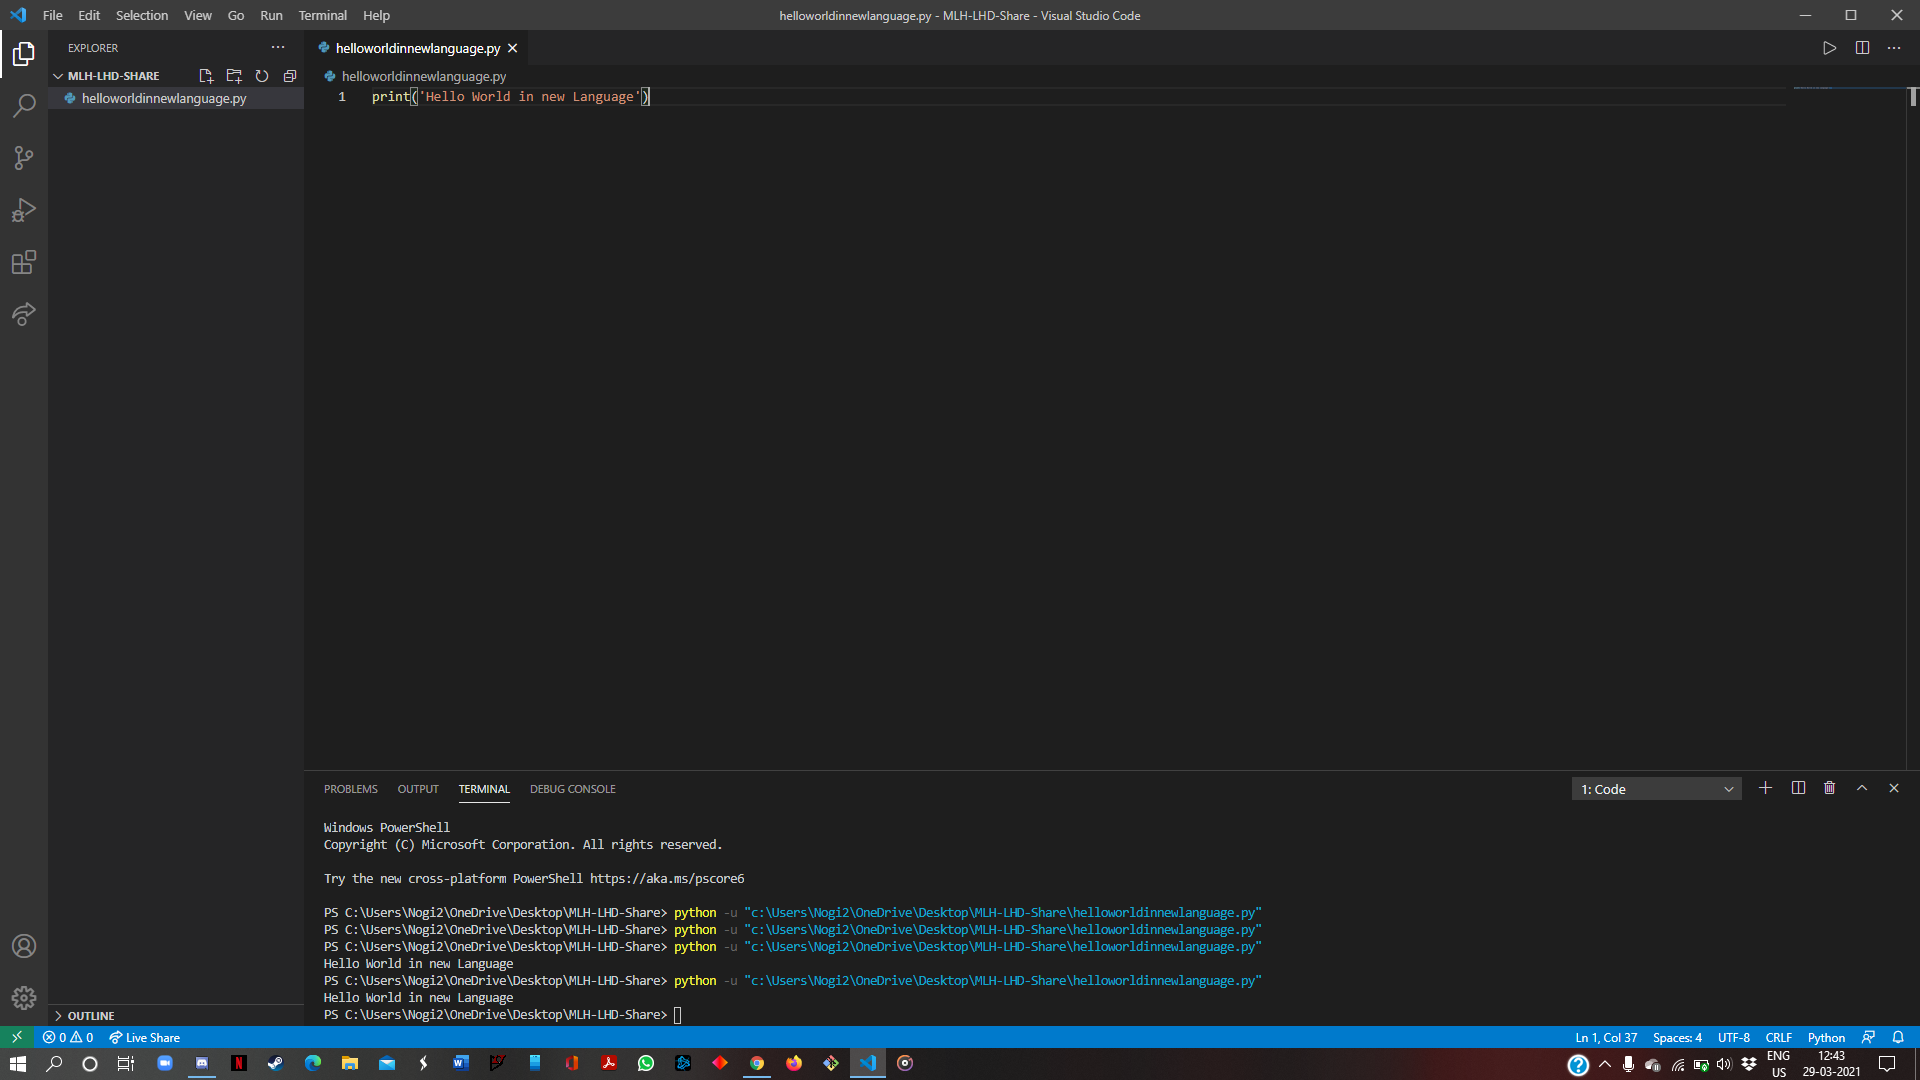
Task: Open the Extensions view
Action: coord(24,262)
